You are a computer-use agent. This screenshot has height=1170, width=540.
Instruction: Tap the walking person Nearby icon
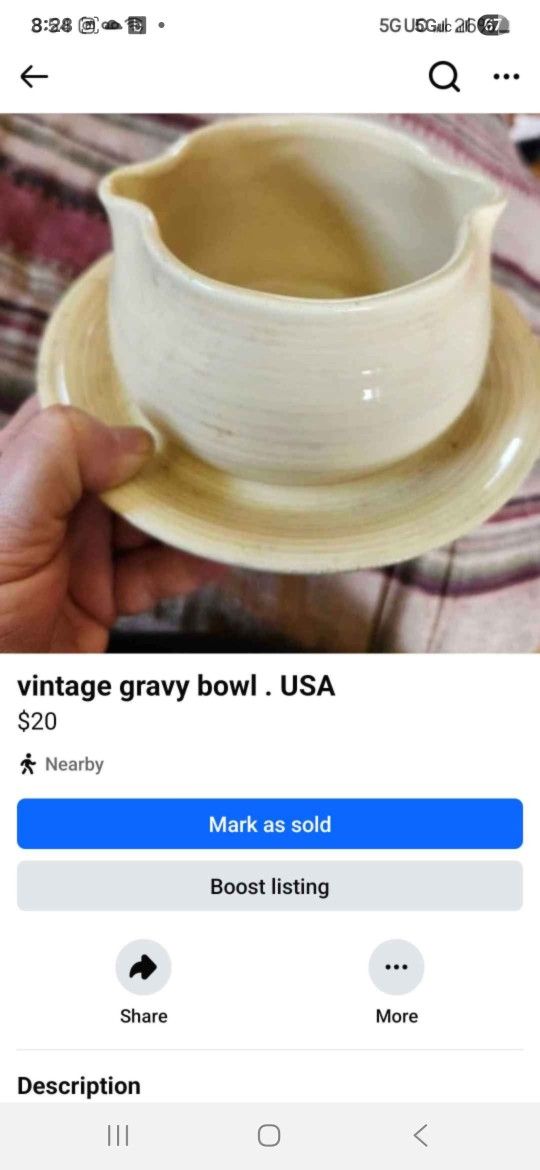(x=28, y=764)
